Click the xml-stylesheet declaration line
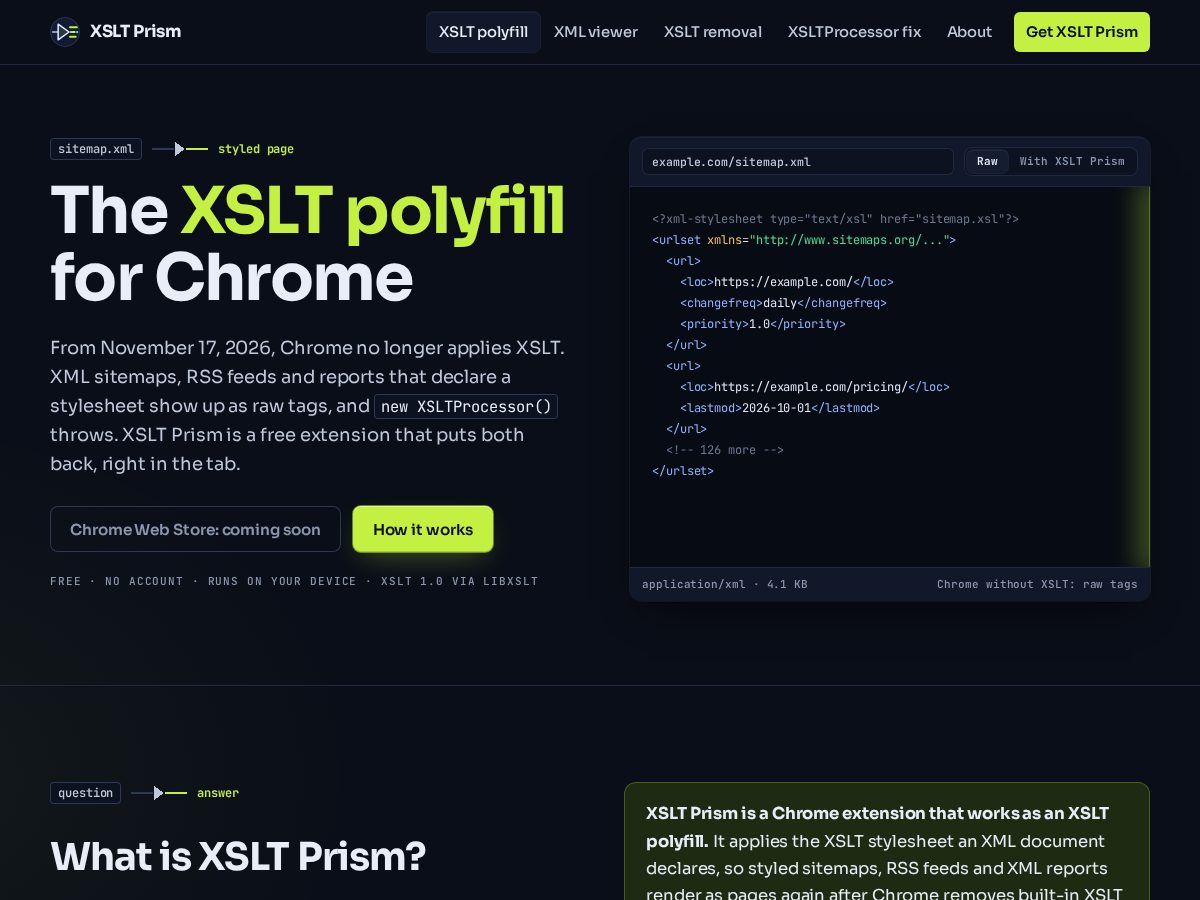1200x900 pixels. pos(835,219)
